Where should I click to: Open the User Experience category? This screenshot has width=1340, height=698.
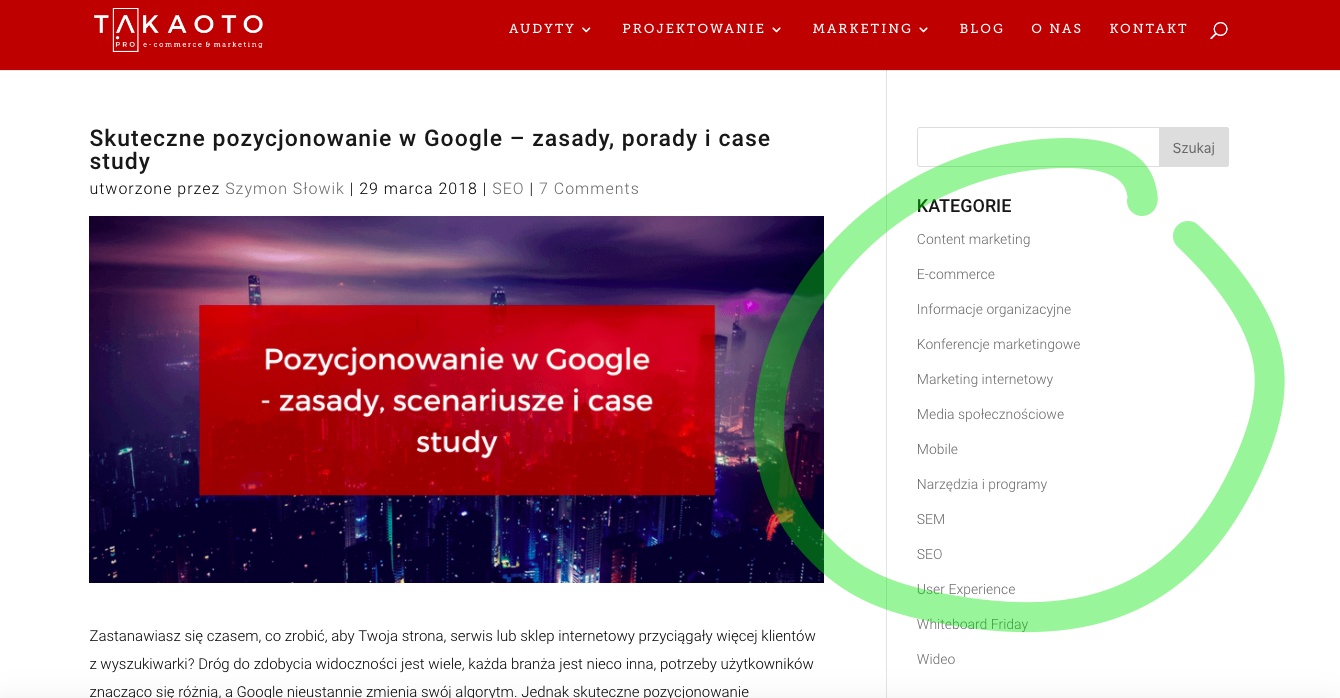point(966,589)
